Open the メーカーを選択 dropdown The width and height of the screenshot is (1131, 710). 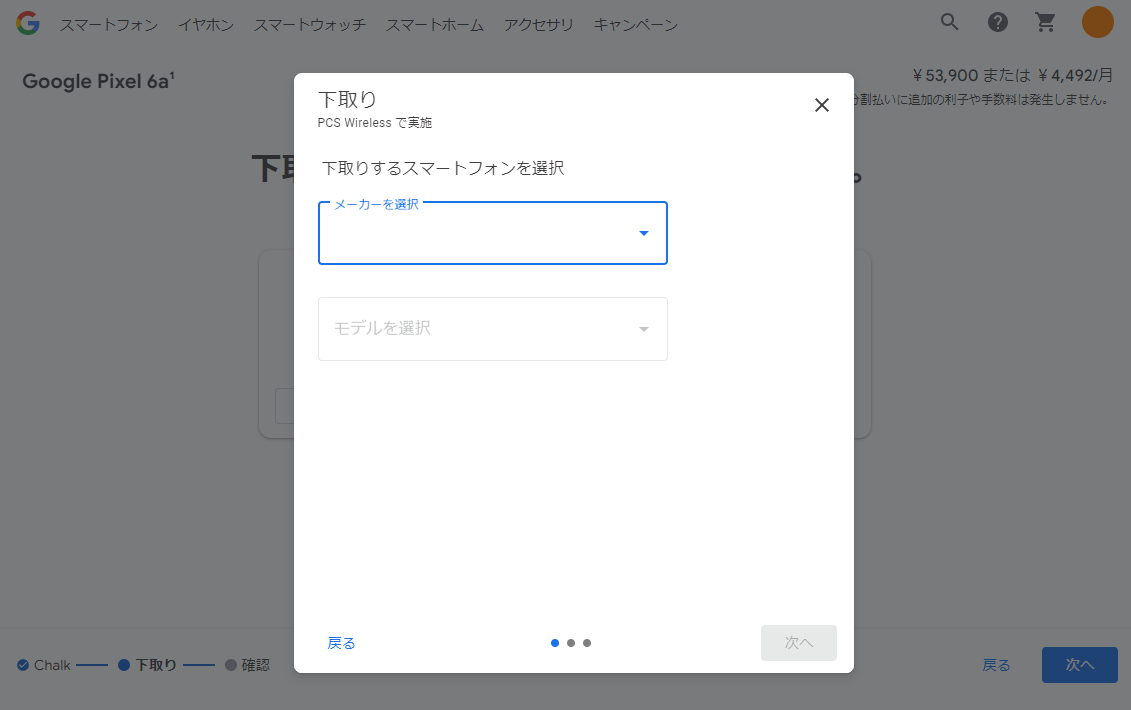493,233
